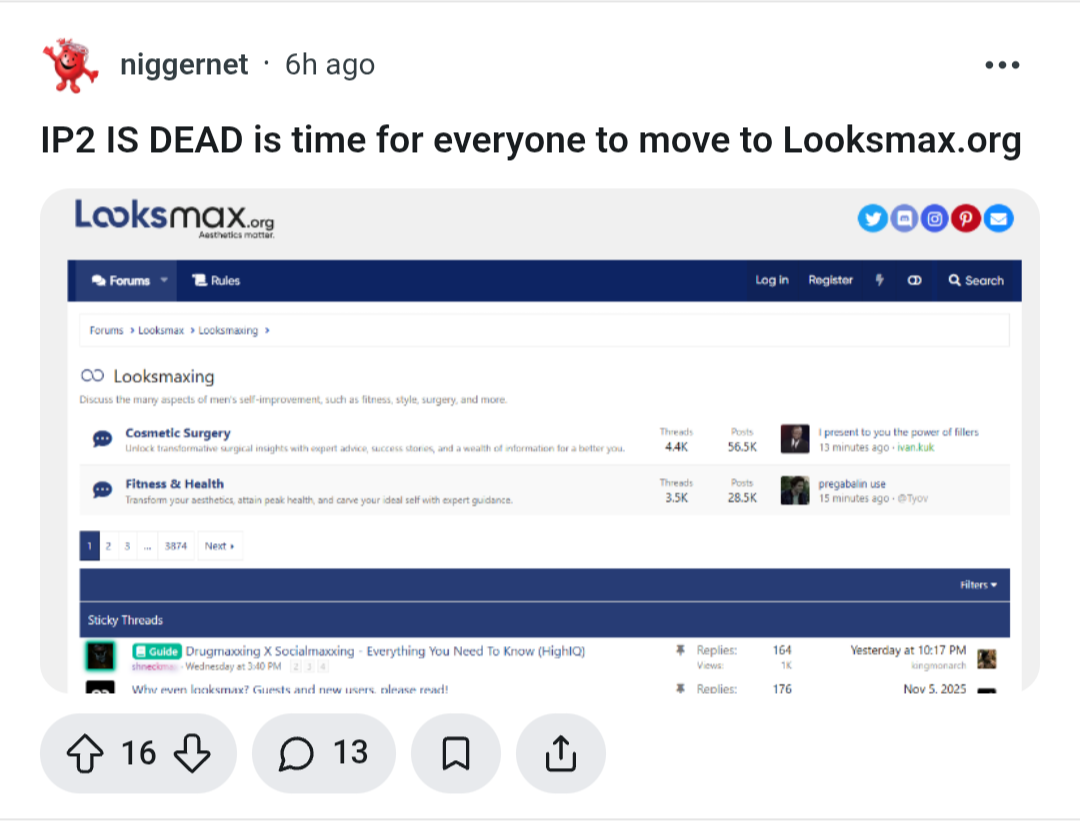Upvote the post
Image resolution: width=1080 pixels, height=823 pixels.
coord(85,753)
